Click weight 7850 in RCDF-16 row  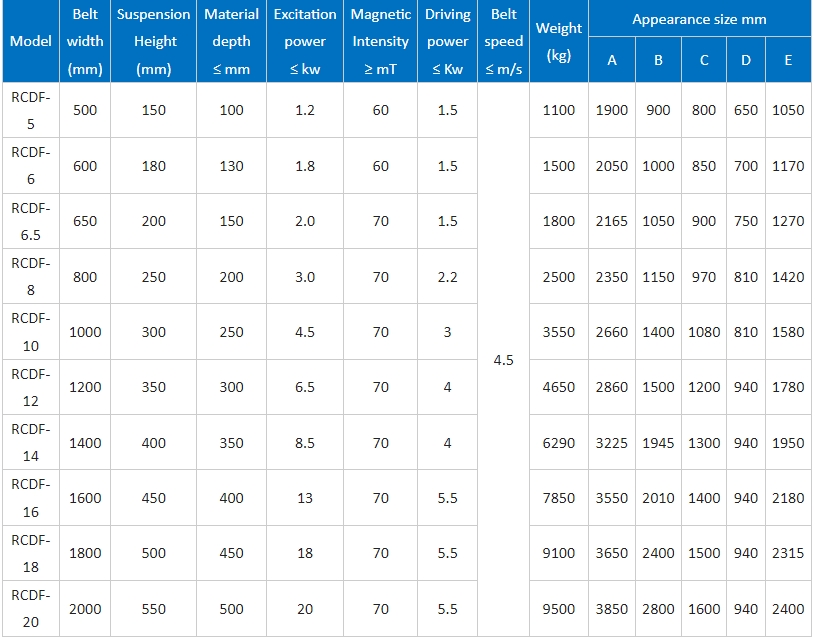click(x=559, y=498)
